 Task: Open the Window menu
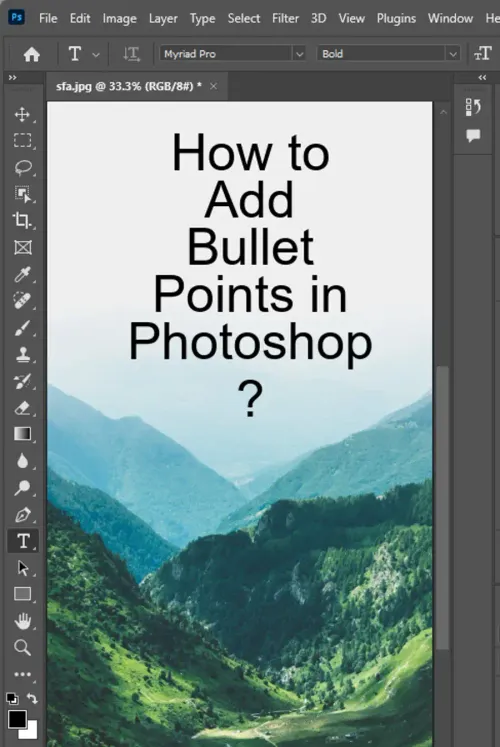pyautogui.click(x=450, y=19)
